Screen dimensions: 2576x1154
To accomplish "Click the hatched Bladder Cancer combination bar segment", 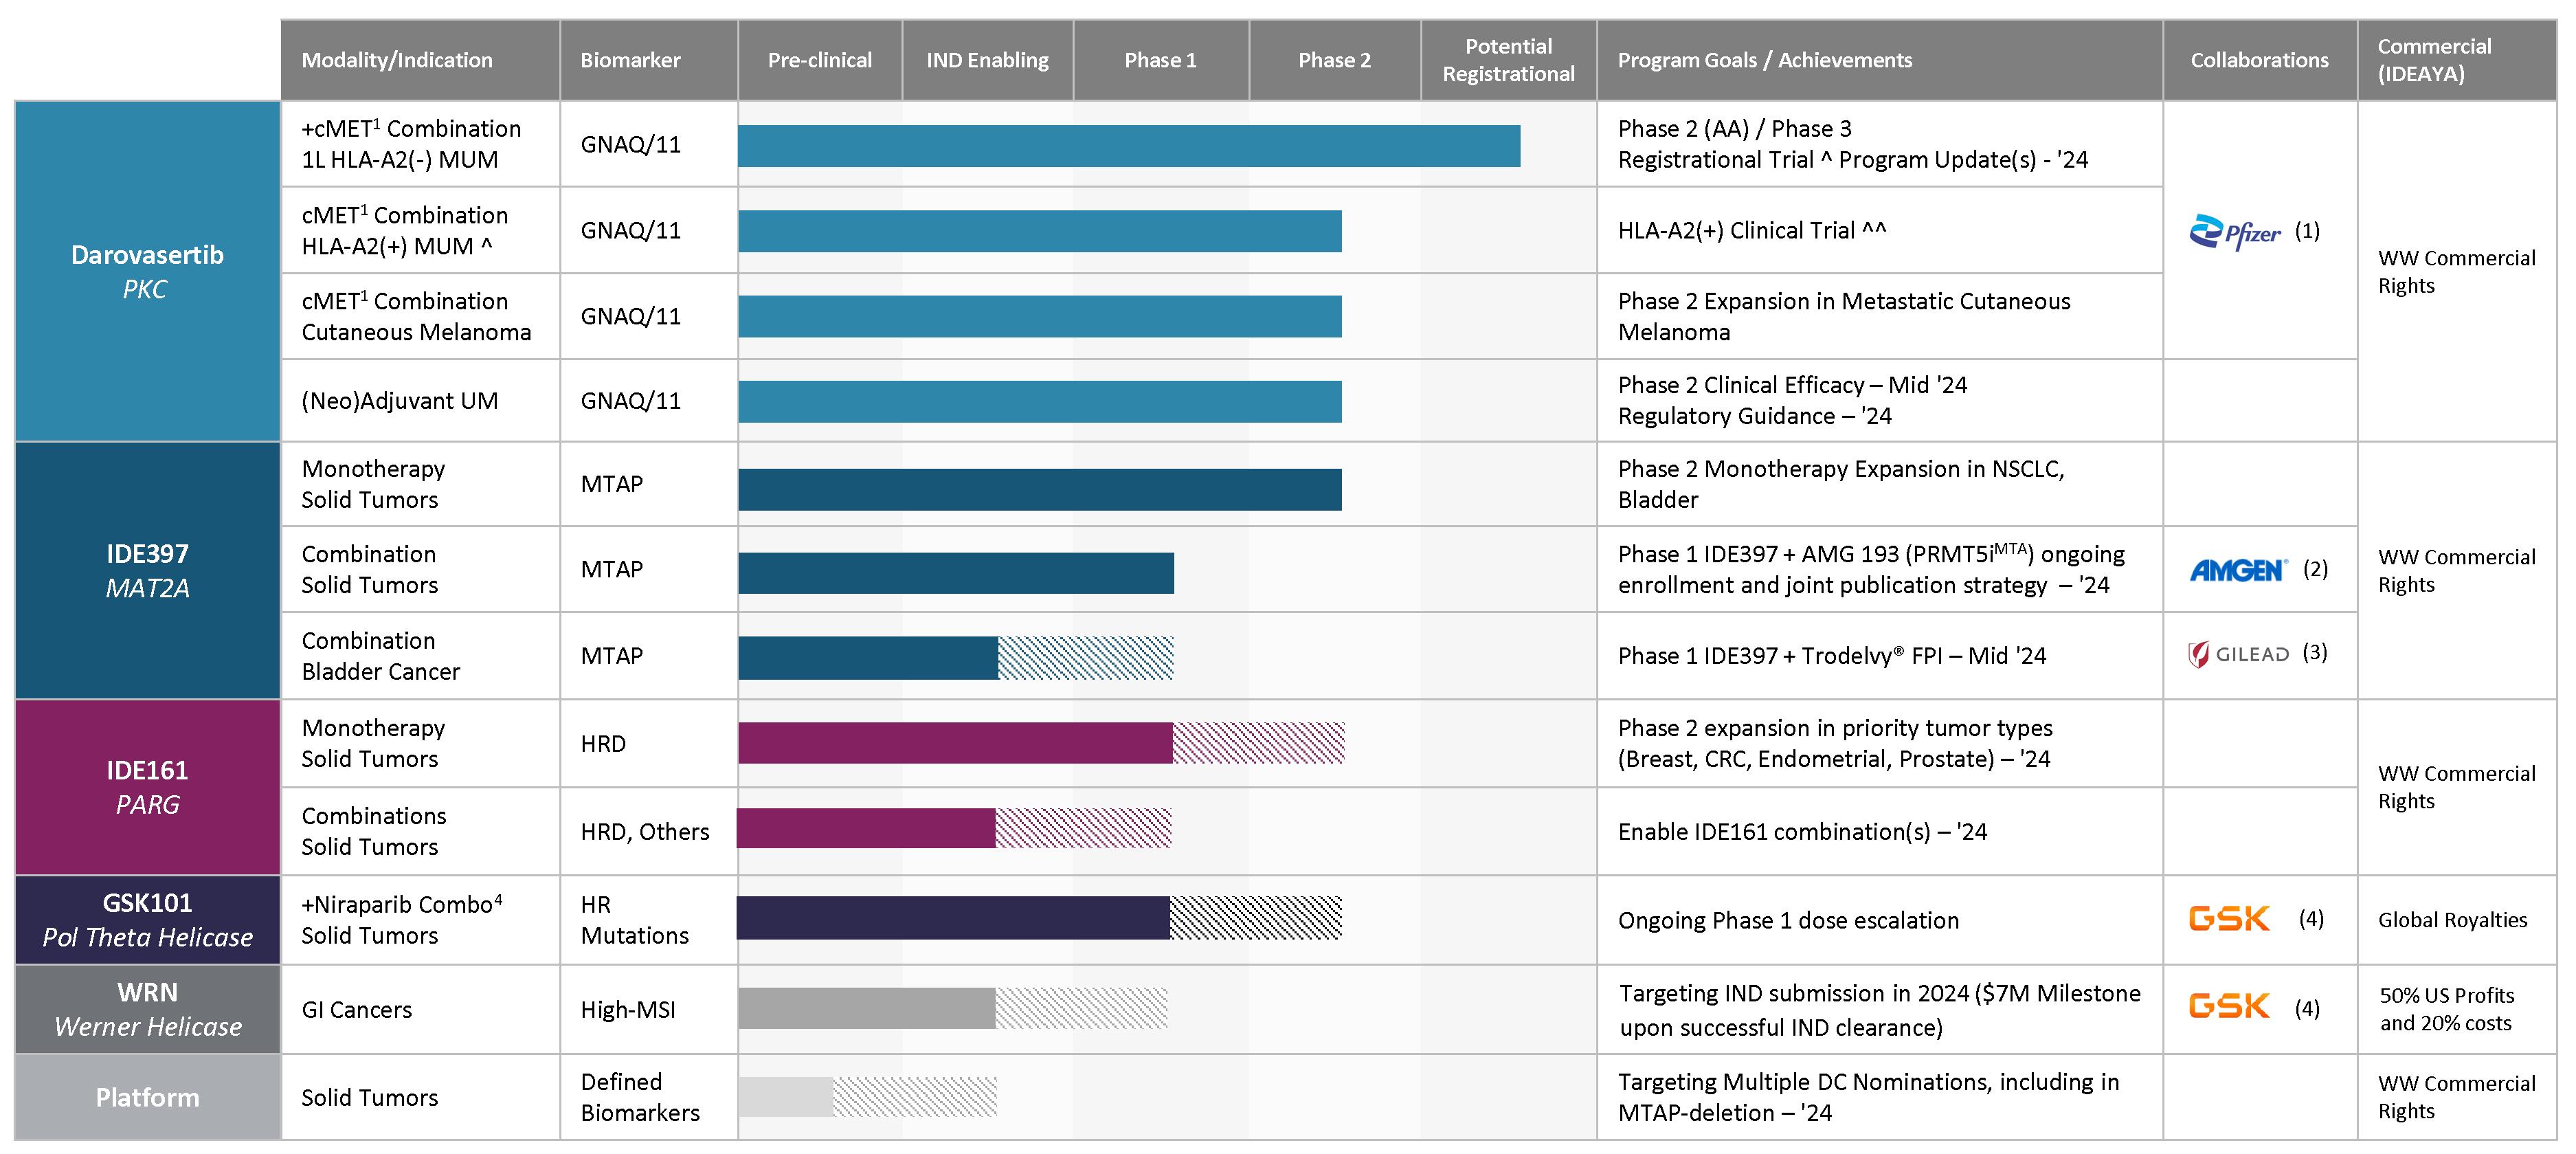I will 1085,658.
